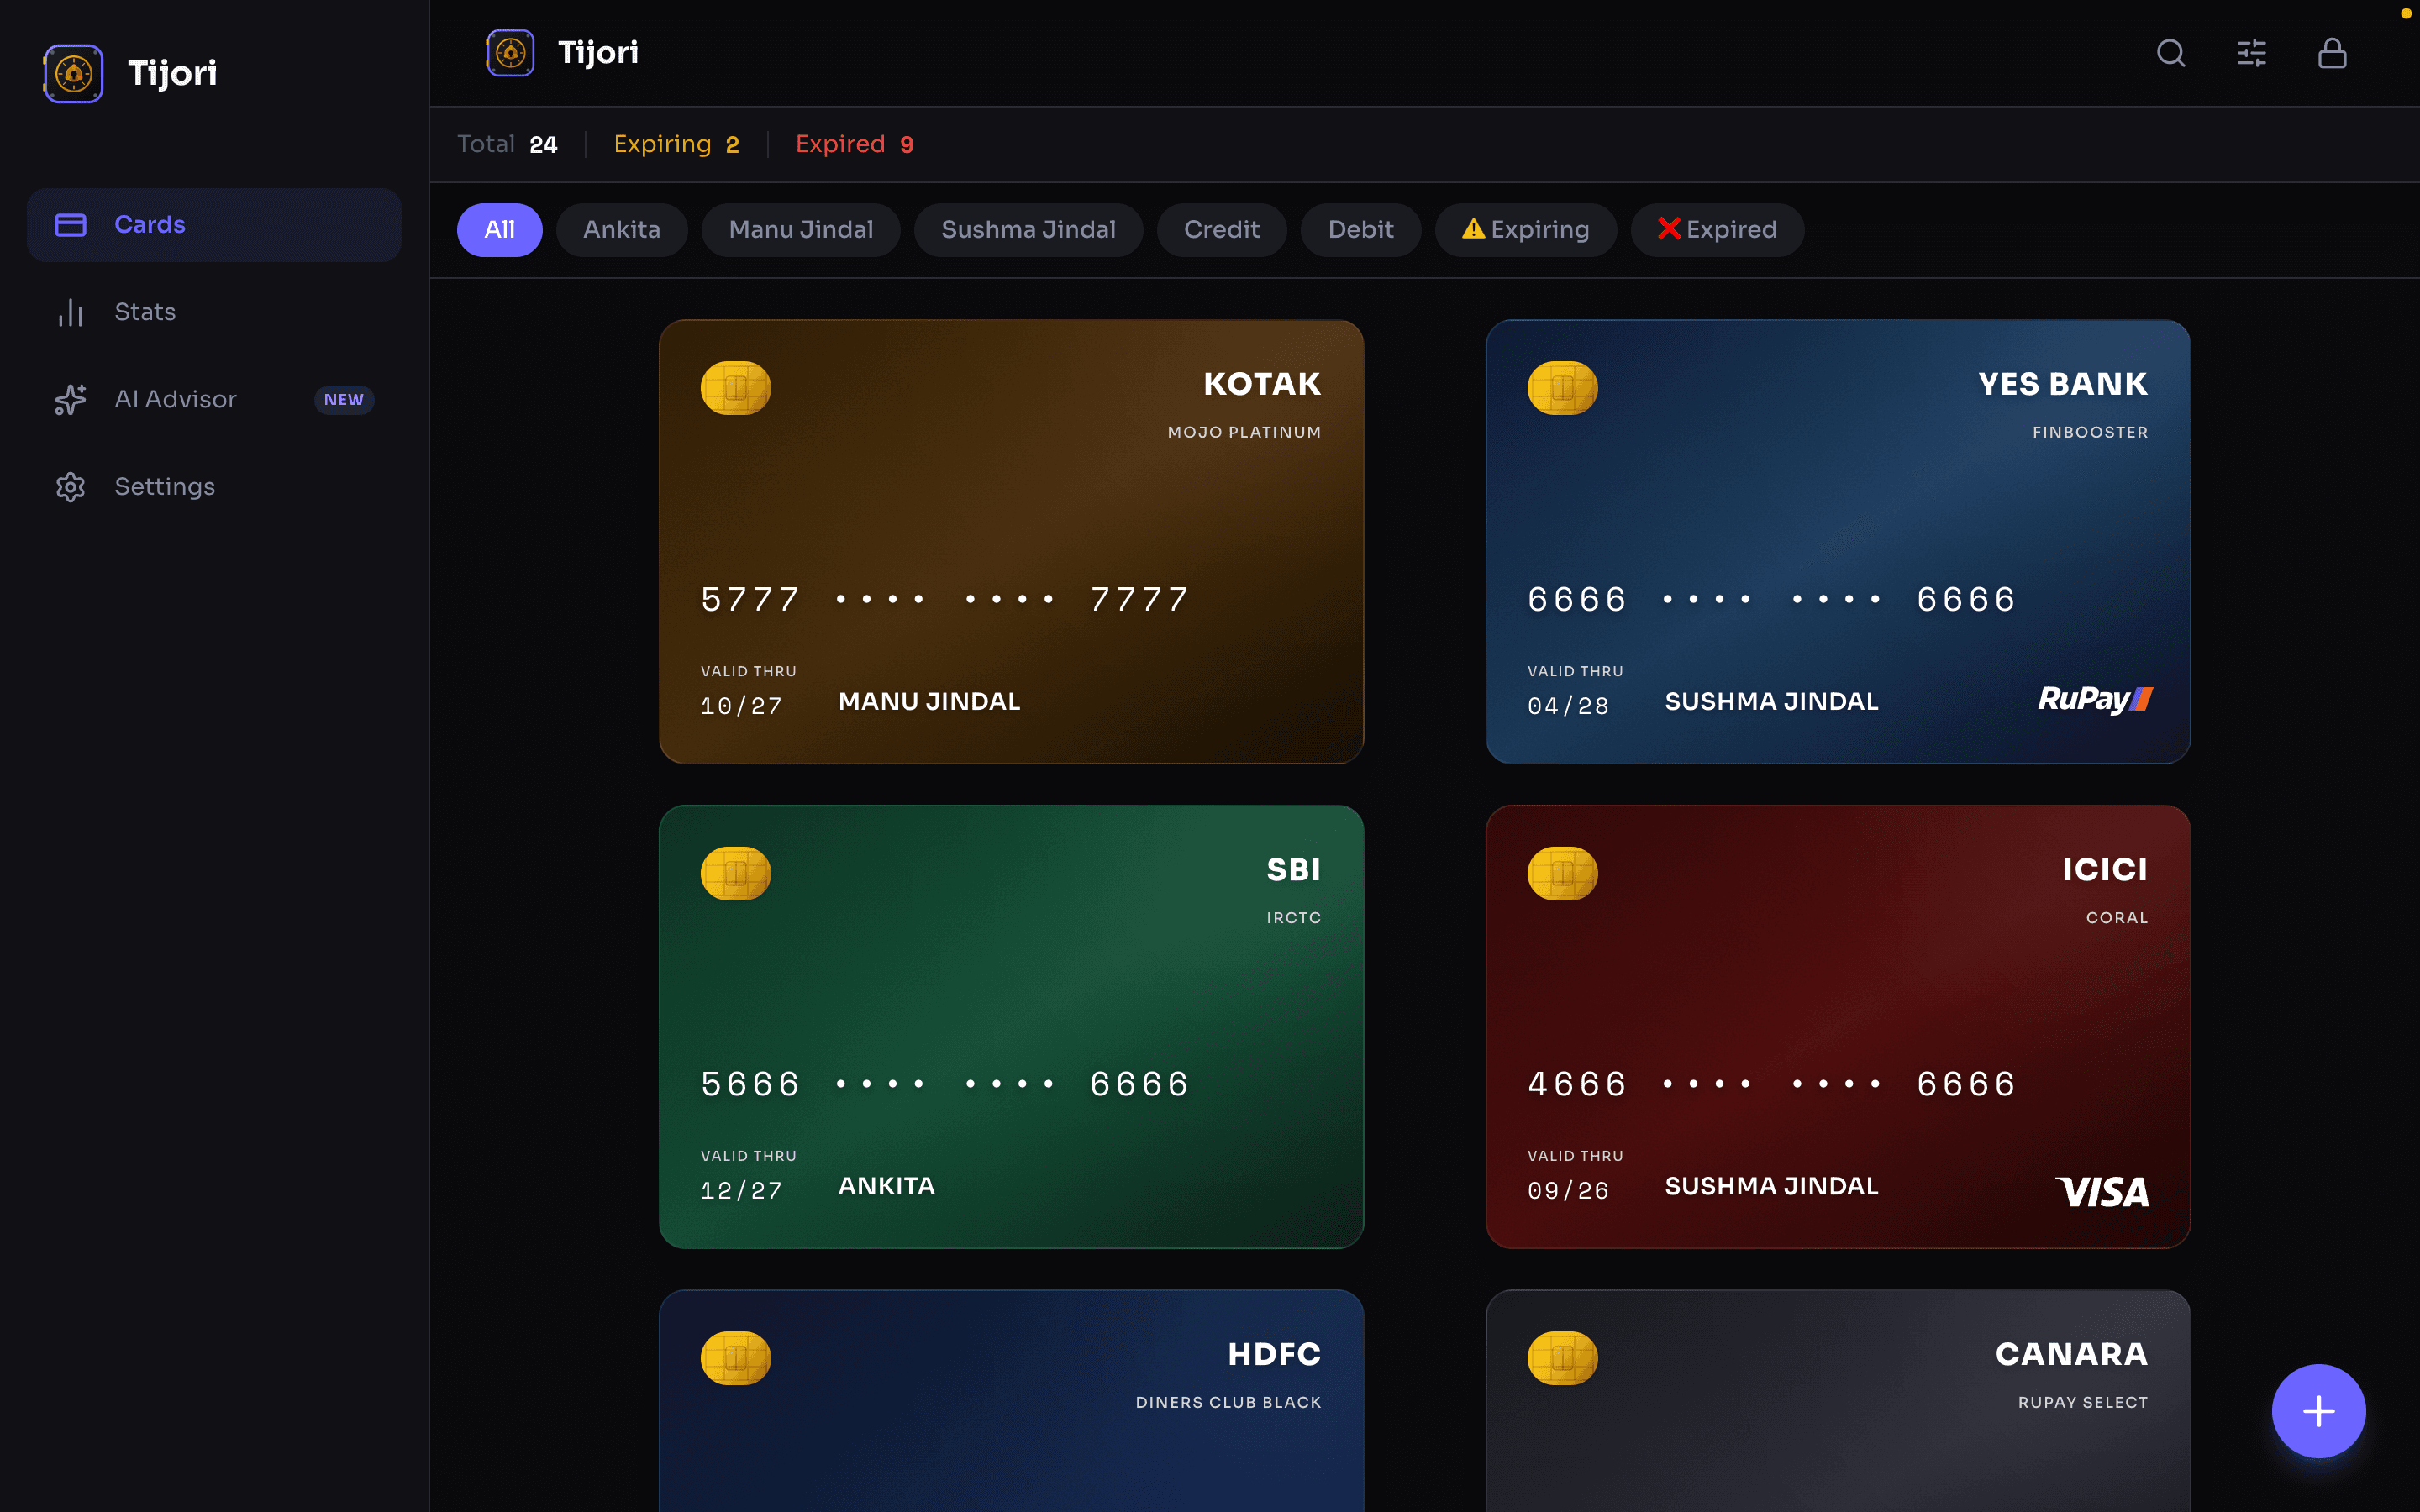2420x1512 pixels.
Task: Click the Cards credit-card icon in sidebar
Action: pos(70,225)
